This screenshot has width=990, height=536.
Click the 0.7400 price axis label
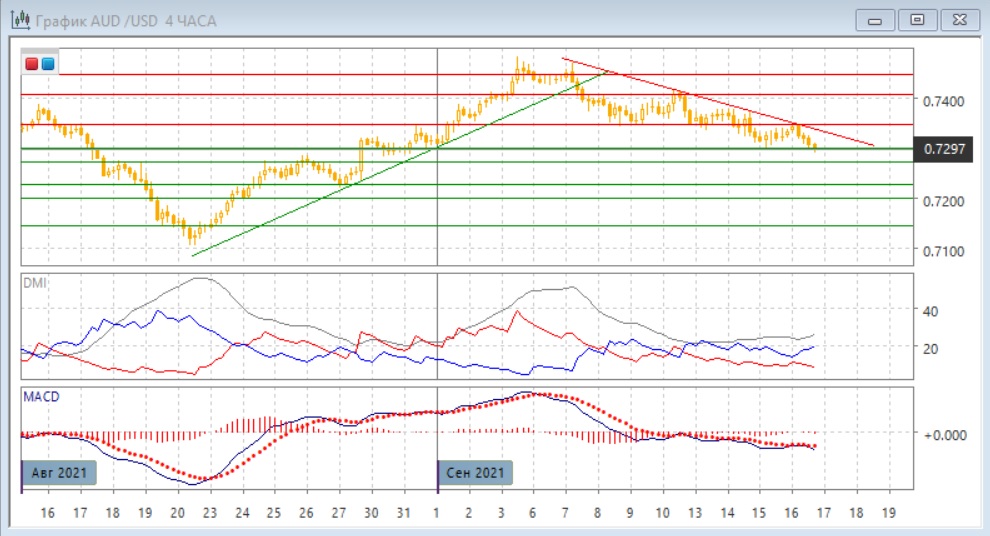[944, 101]
